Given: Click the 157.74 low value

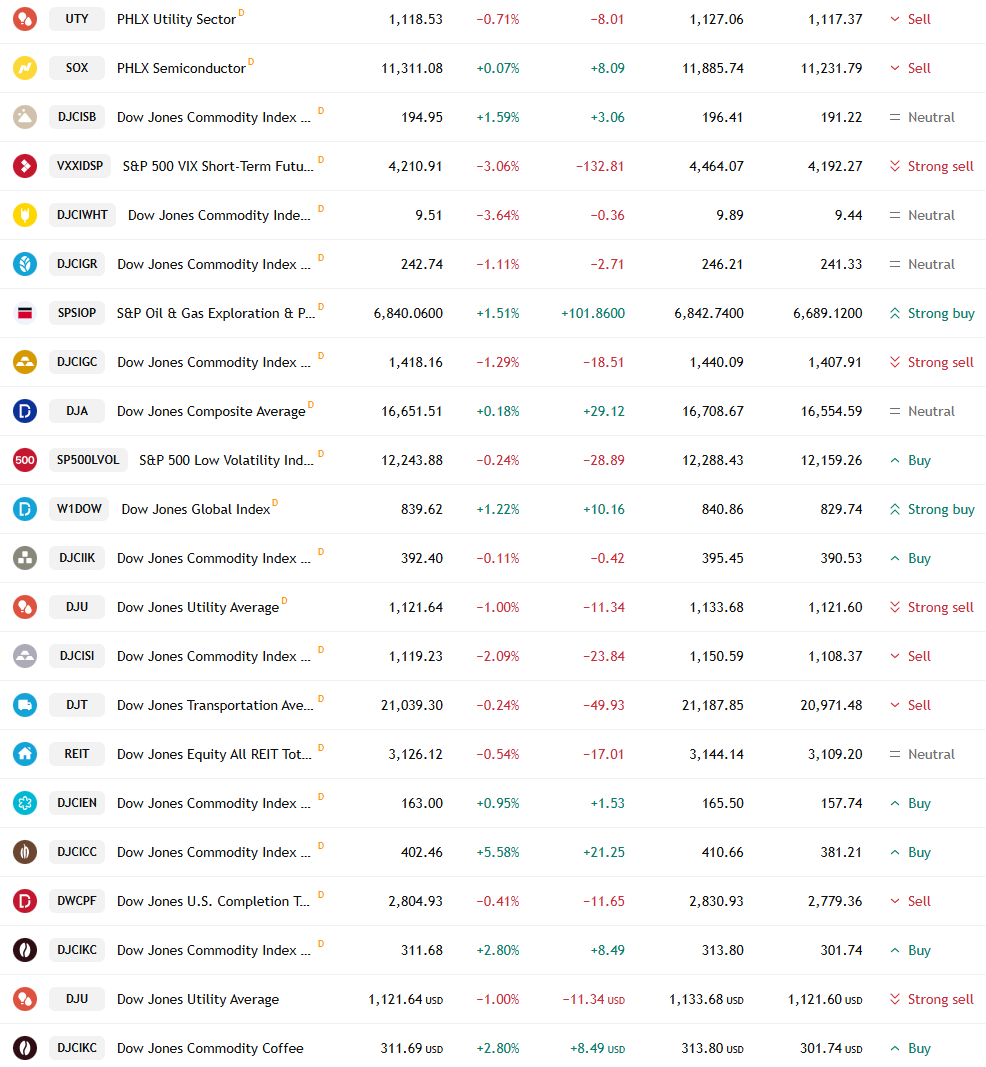Looking at the screenshot, I should pyautogui.click(x=841, y=803).
